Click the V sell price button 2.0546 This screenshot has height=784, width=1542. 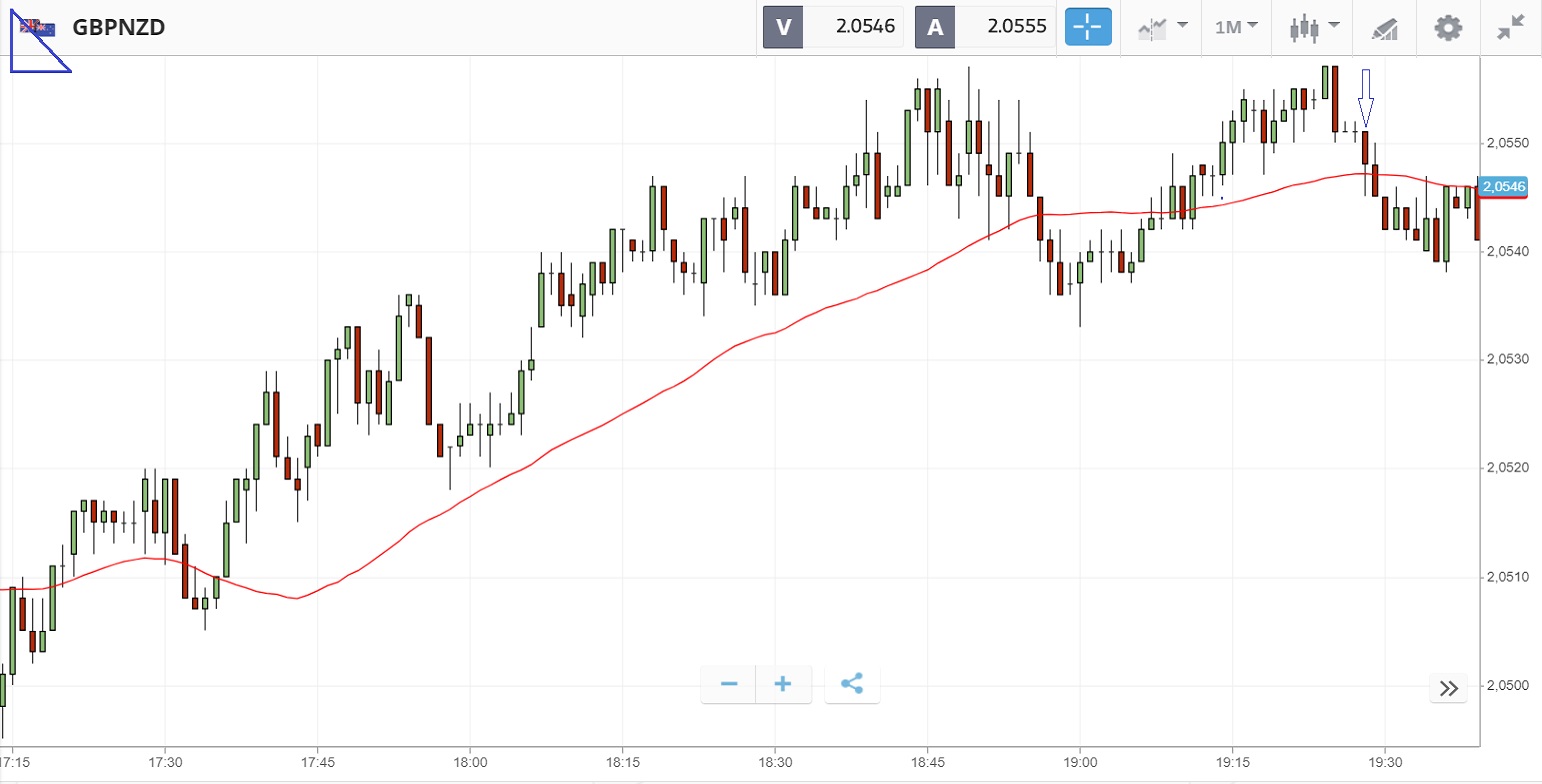[833, 27]
